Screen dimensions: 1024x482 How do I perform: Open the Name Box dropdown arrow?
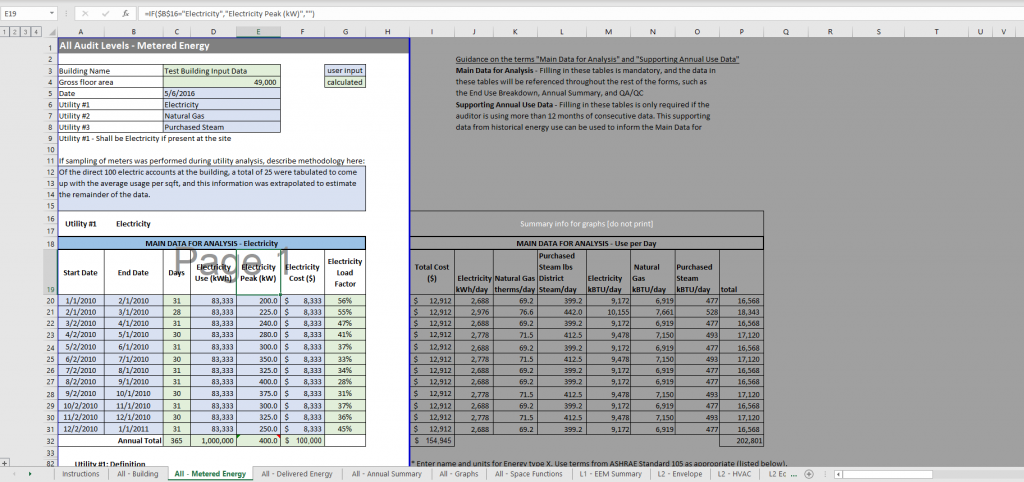[x=52, y=13]
